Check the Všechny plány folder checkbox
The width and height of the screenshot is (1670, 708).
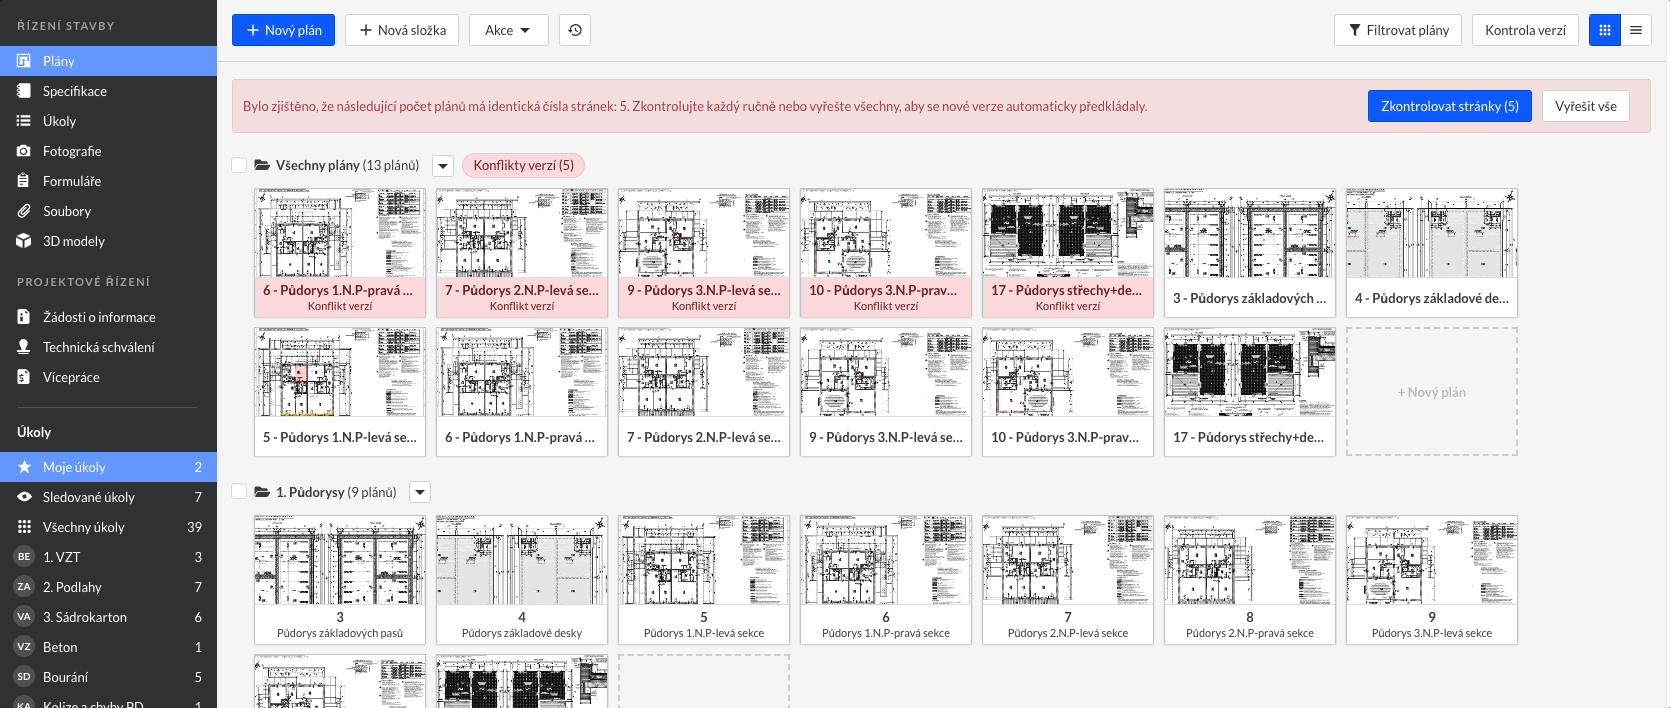click(x=239, y=165)
